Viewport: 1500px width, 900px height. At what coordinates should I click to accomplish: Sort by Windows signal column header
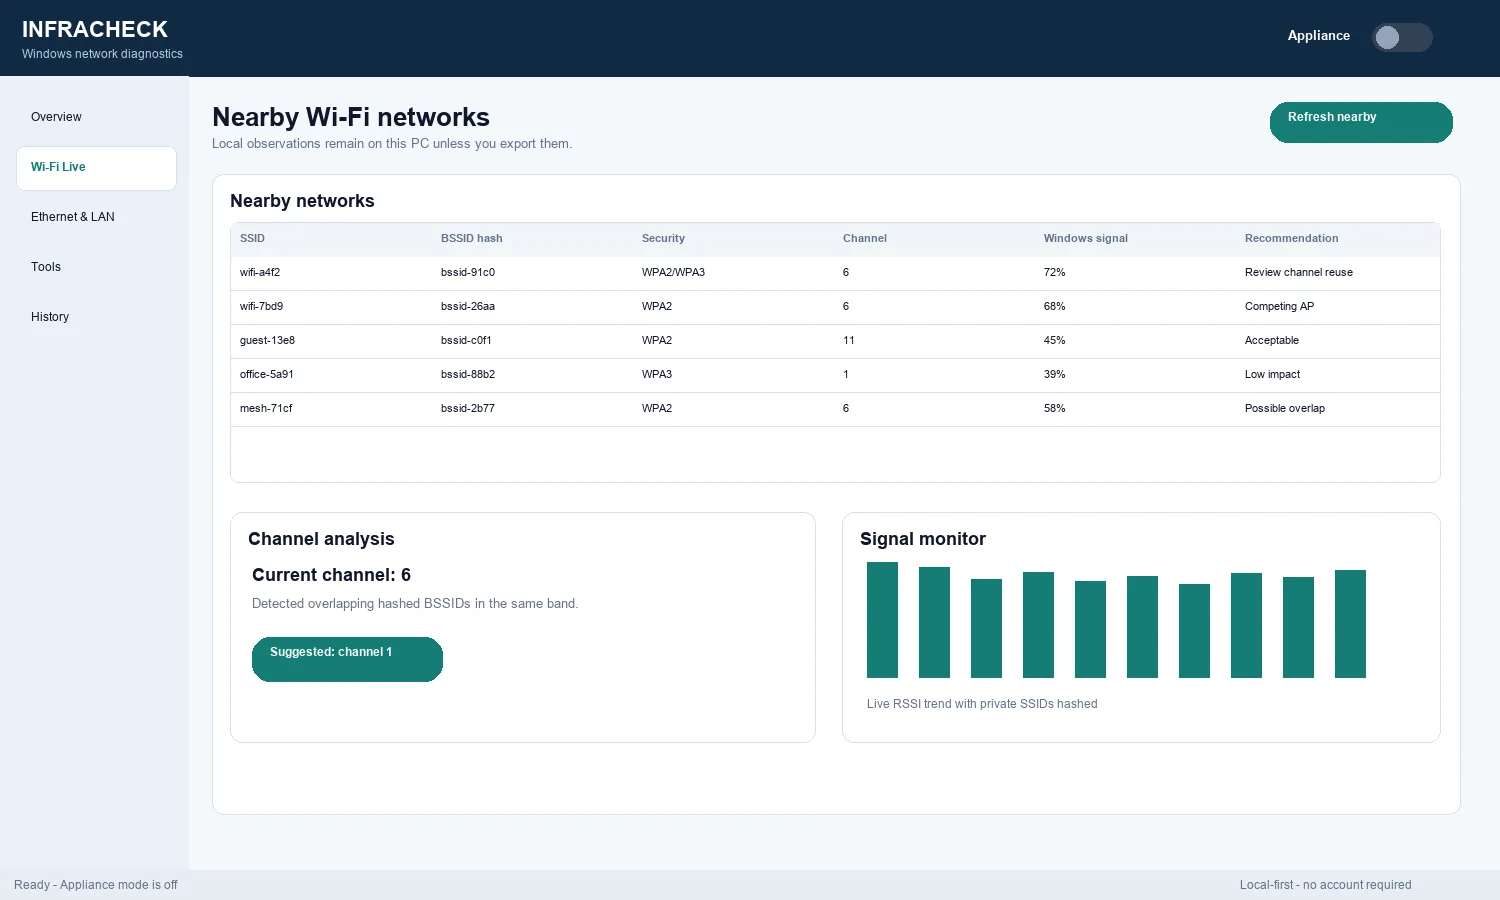1085,239
